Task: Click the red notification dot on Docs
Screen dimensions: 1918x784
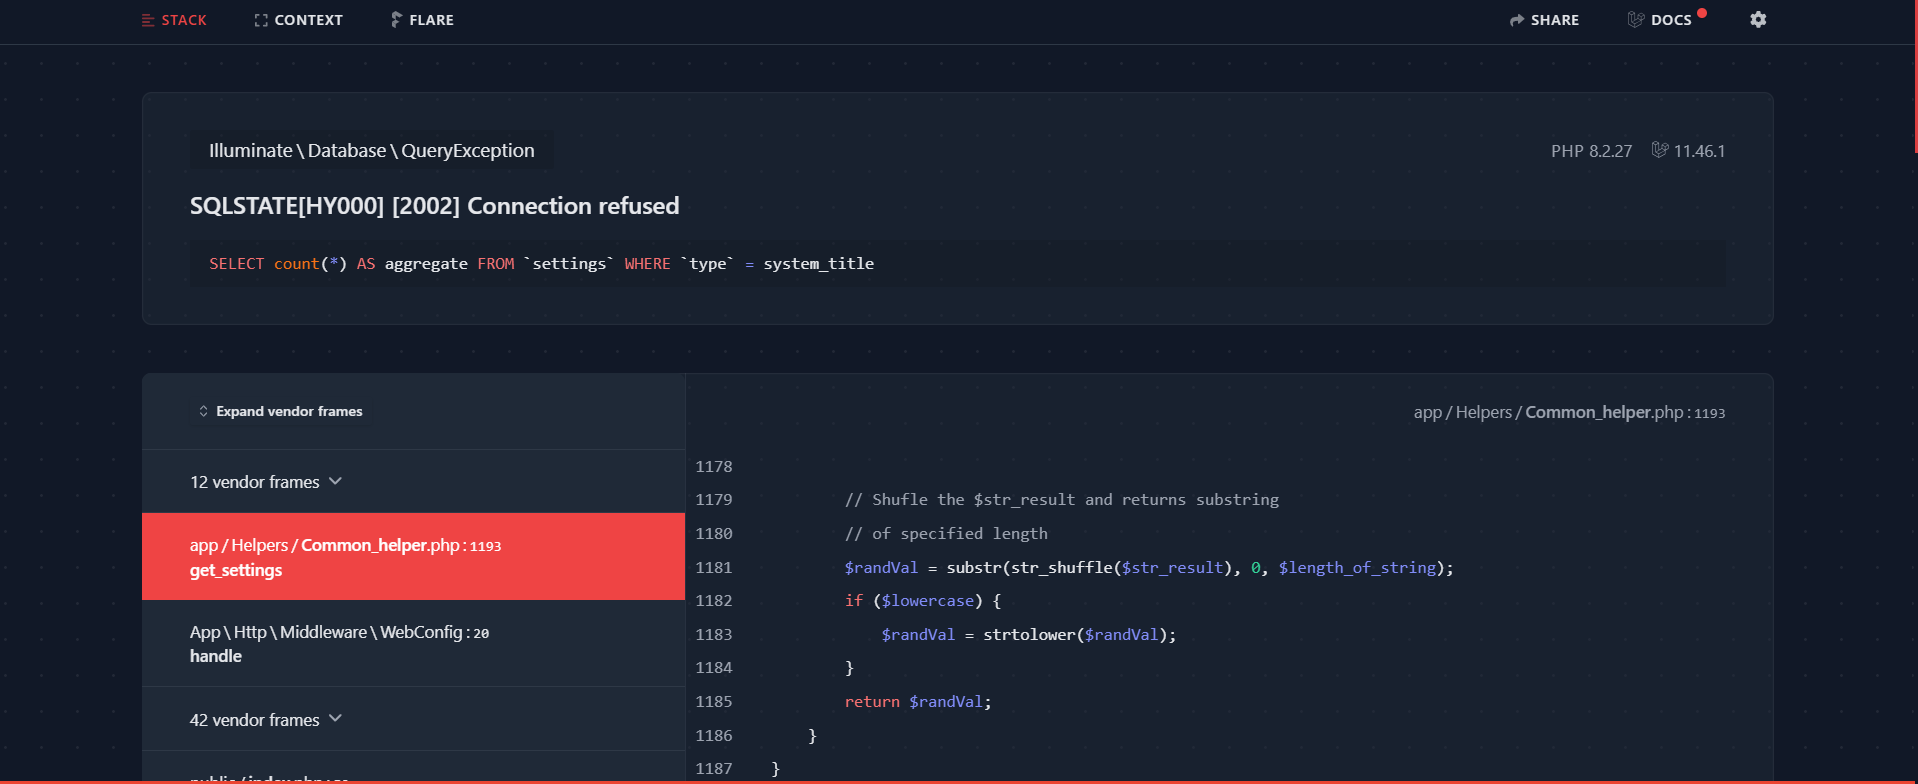Action: (x=1702, y=13)
